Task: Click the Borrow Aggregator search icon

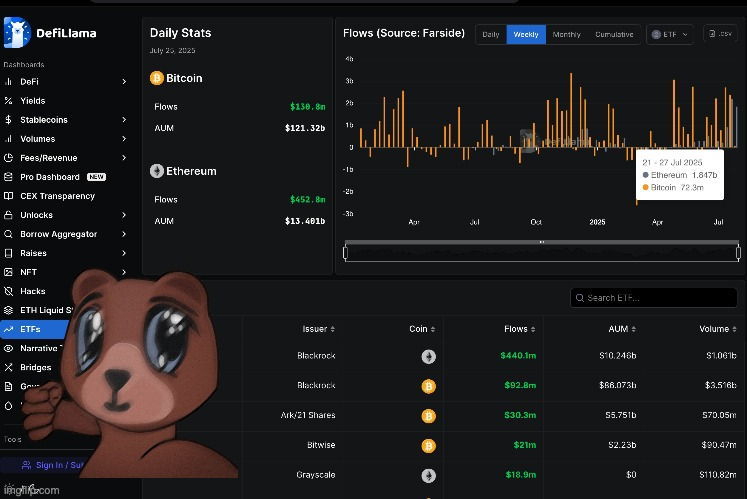Action: coord(8,234)
